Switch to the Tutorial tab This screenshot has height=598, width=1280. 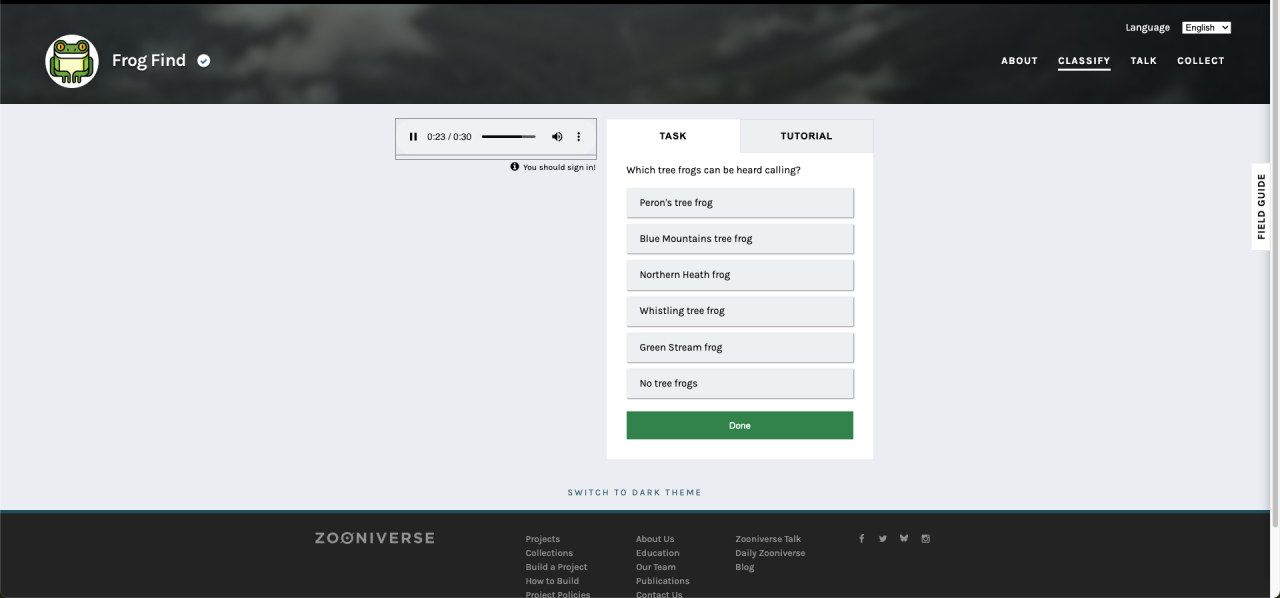[806, 136]
